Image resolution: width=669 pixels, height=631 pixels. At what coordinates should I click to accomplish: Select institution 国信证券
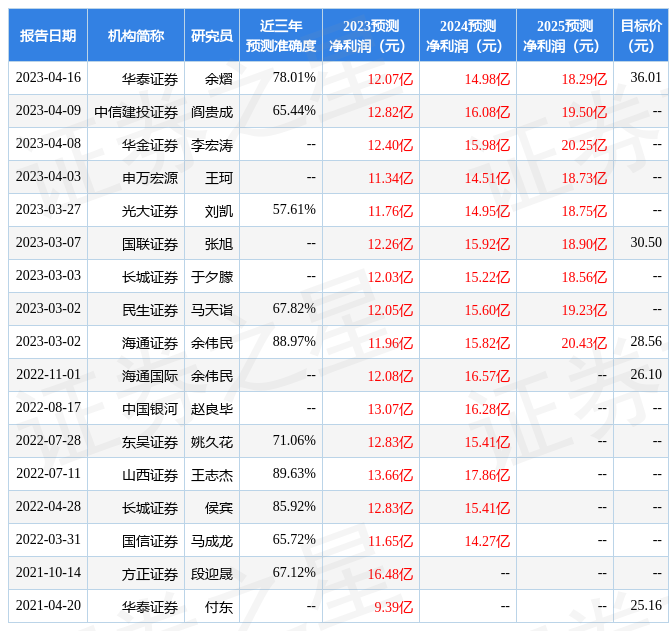150,541
